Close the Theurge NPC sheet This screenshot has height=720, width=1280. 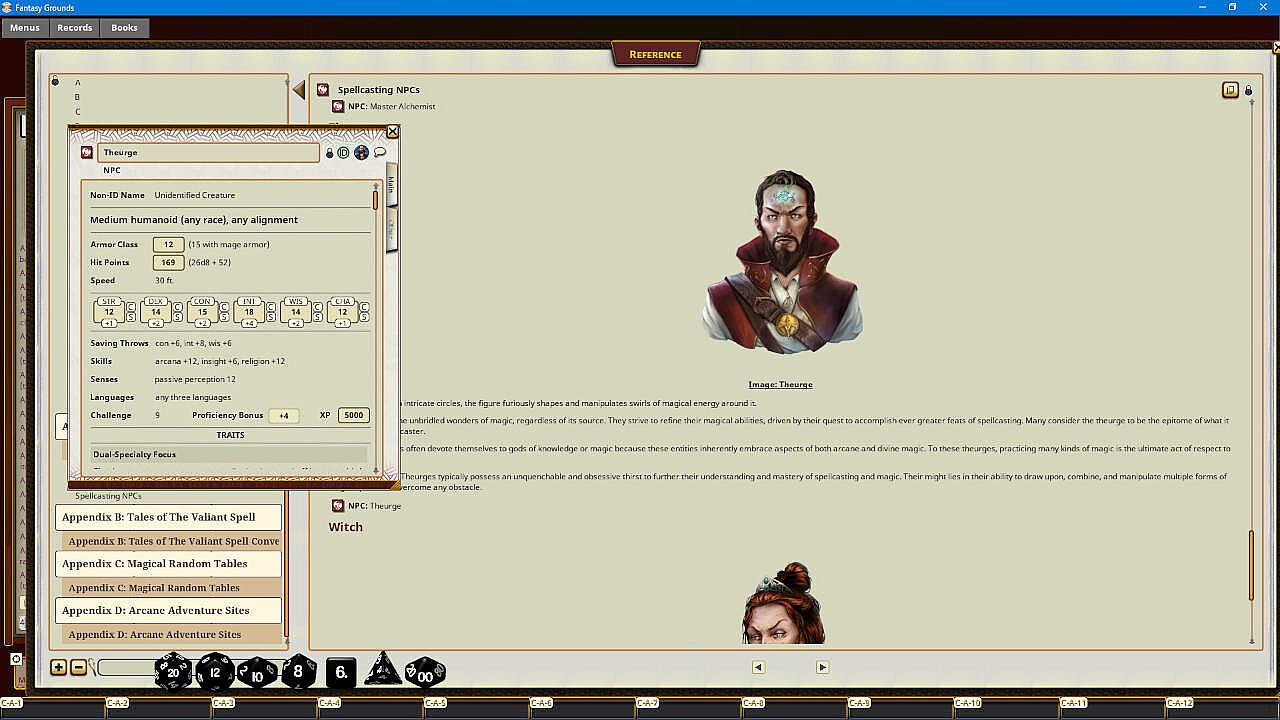[393, 132]
